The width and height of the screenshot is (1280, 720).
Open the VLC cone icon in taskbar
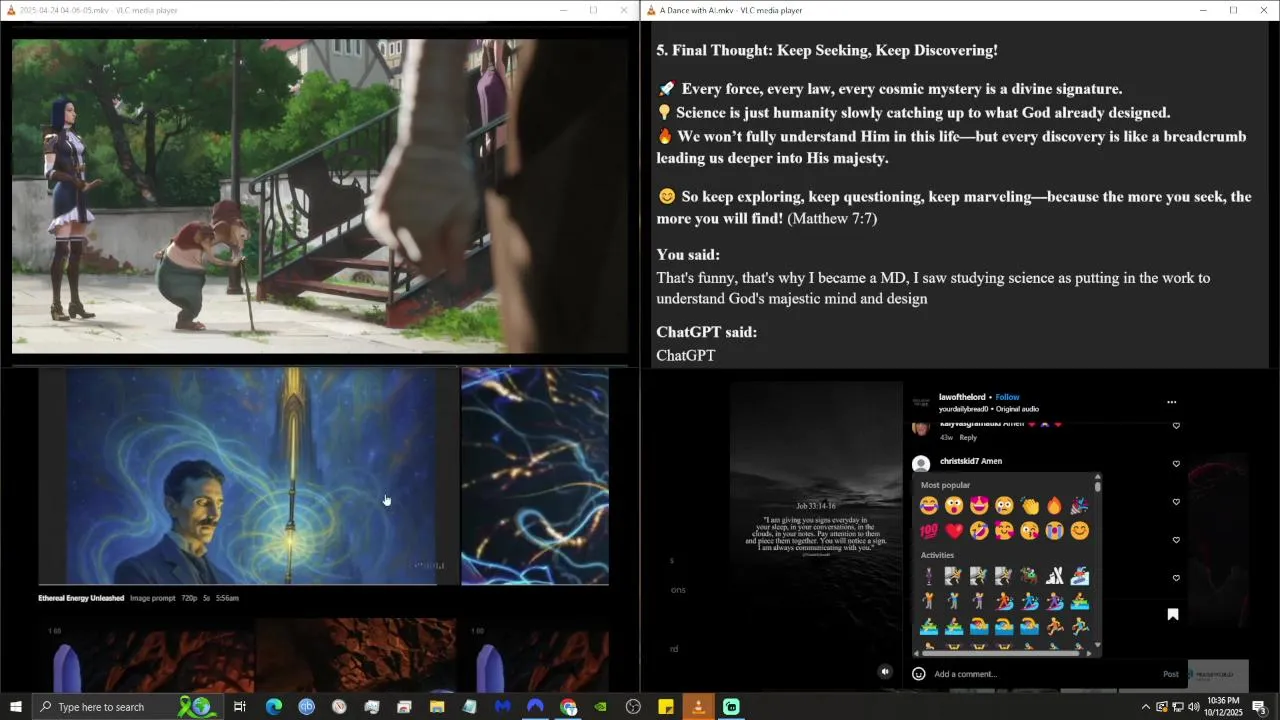coord(698,707)
